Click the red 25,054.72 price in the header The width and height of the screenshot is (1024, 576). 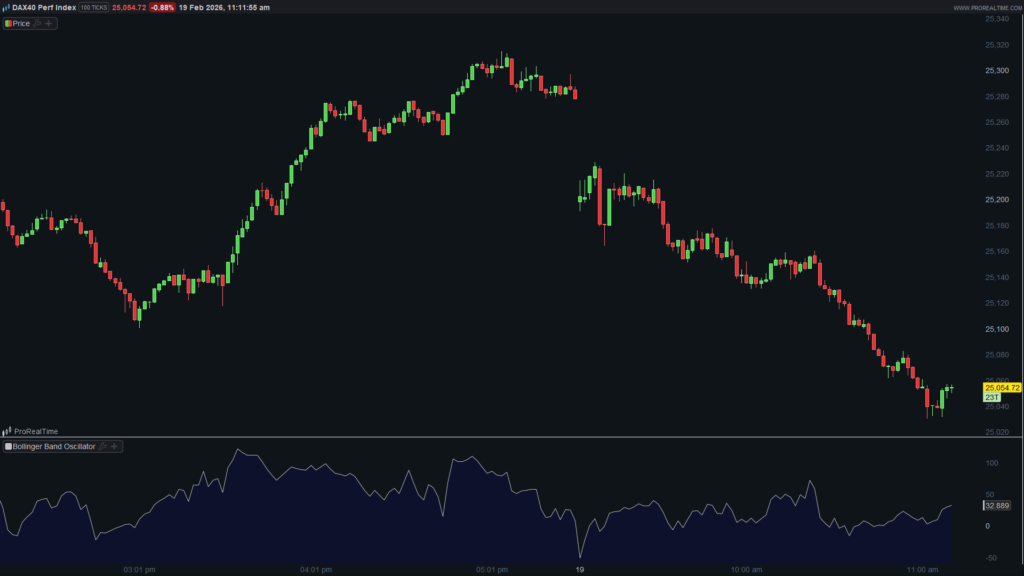[129, 8]
